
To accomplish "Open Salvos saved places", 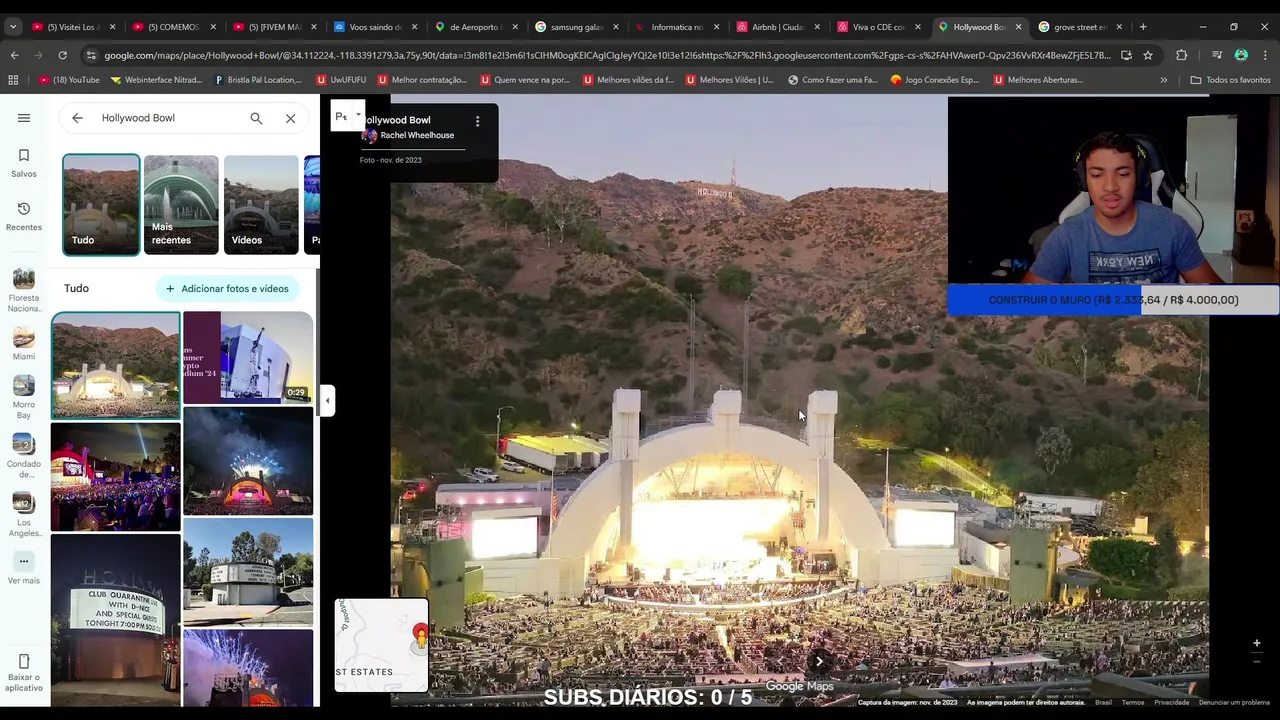I will (x=24, y=163).
